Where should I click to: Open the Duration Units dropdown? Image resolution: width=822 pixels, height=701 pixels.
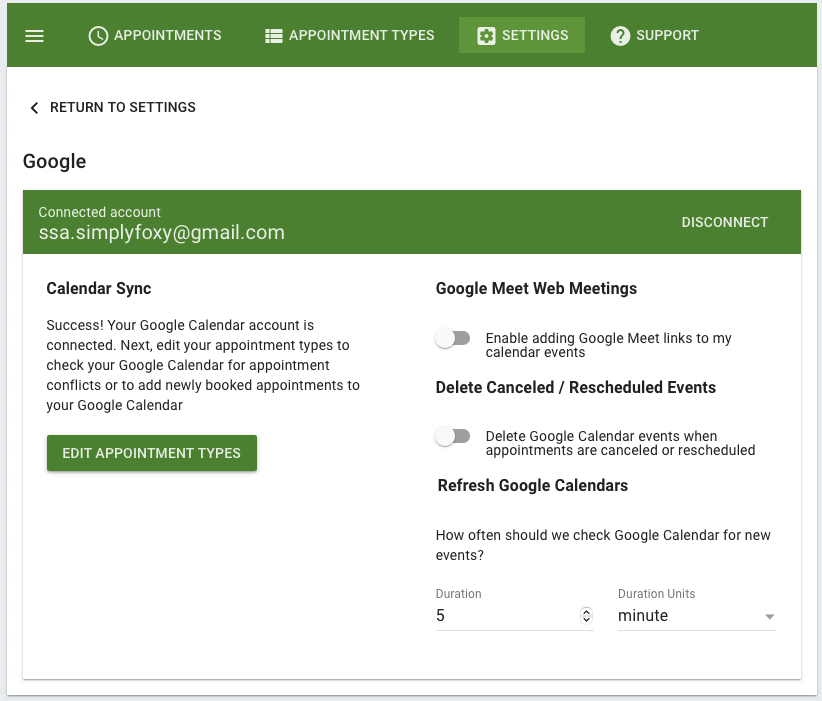(697, 616)
